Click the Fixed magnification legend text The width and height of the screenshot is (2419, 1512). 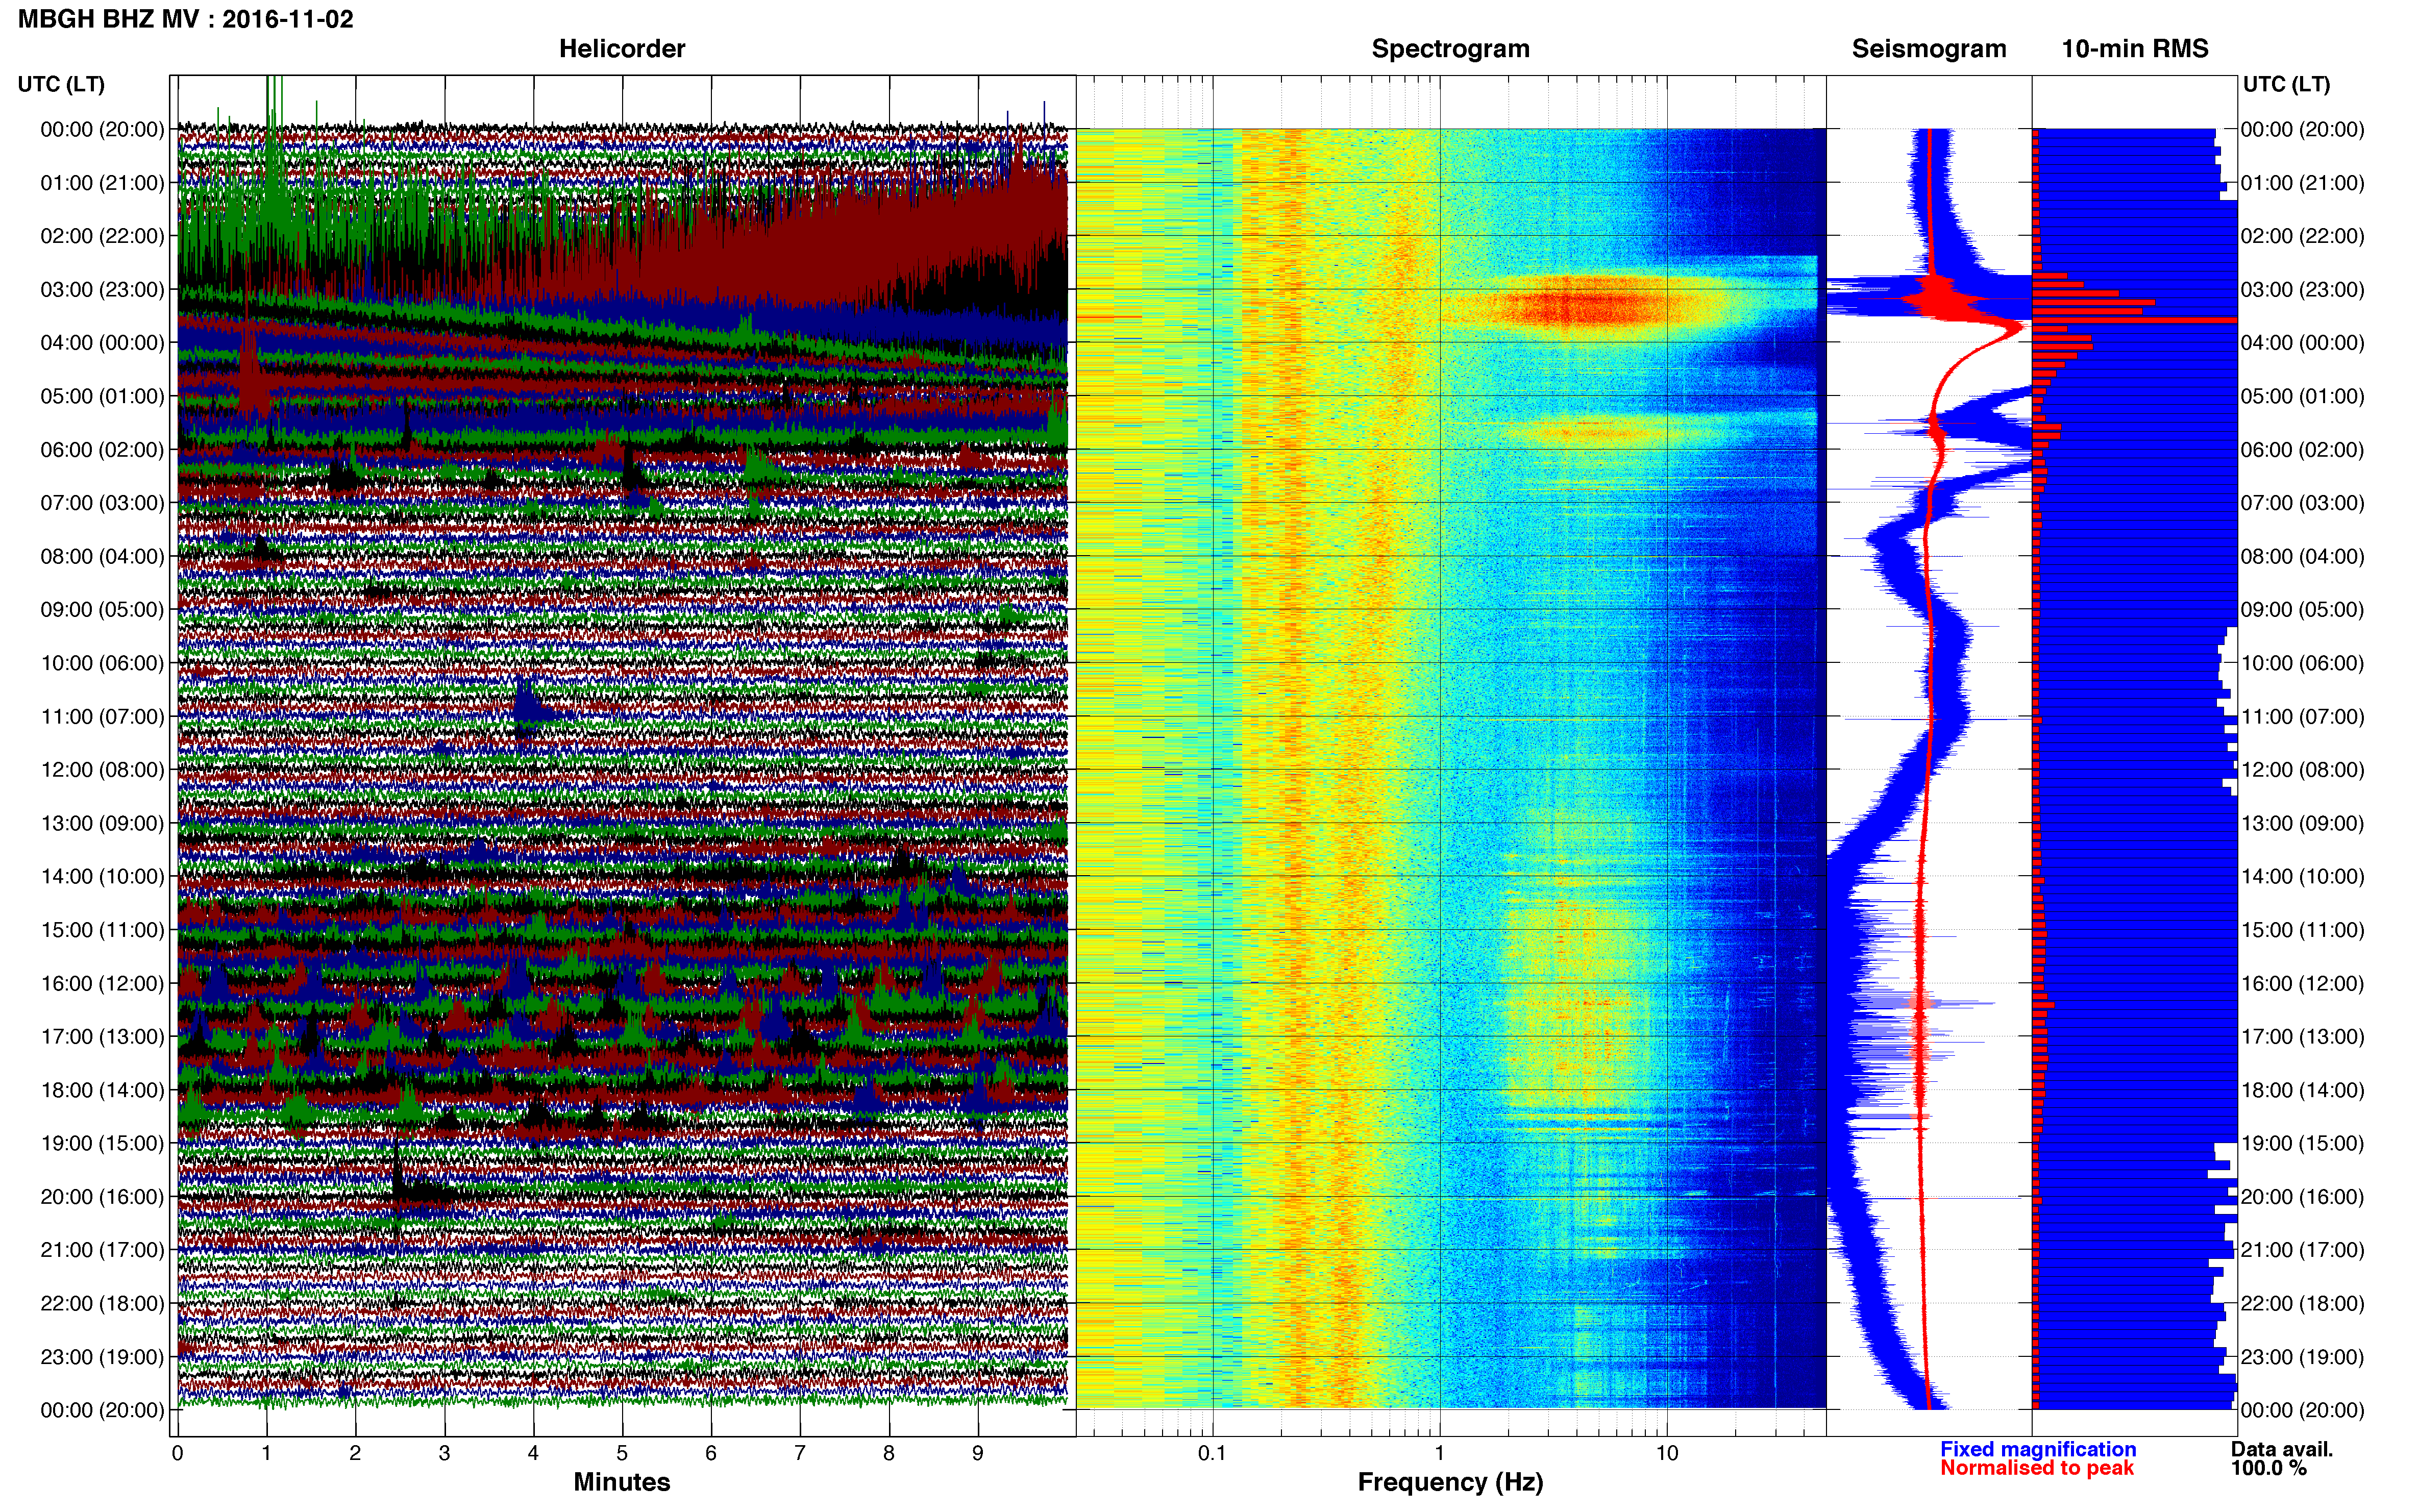2038,1449
